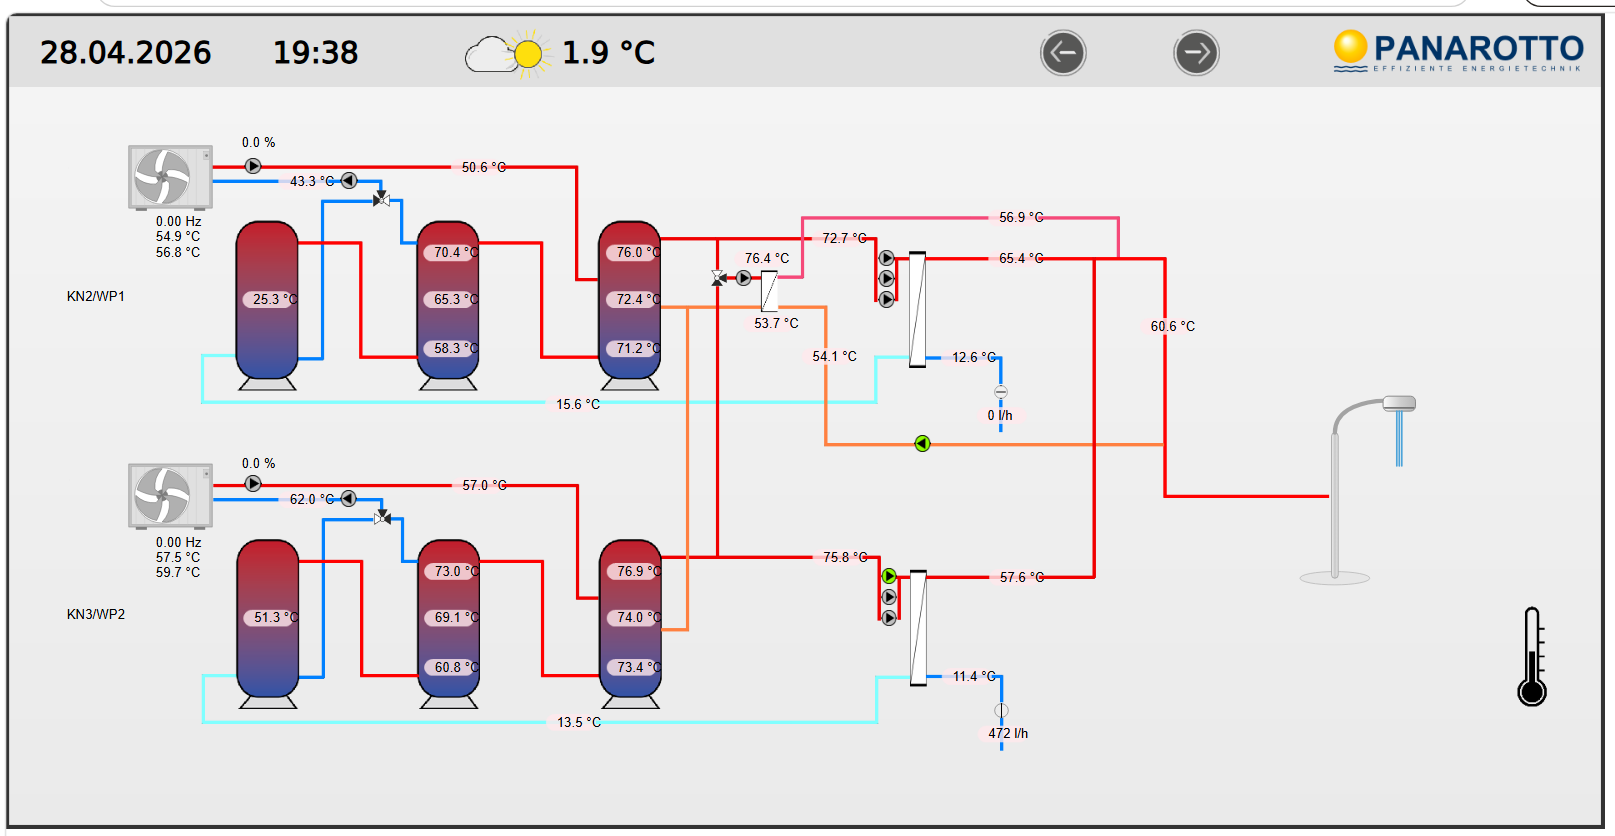Click the pump below the 76.4 °C label
This screenshot has height=836, width=1615.
[x=743, y=278]
